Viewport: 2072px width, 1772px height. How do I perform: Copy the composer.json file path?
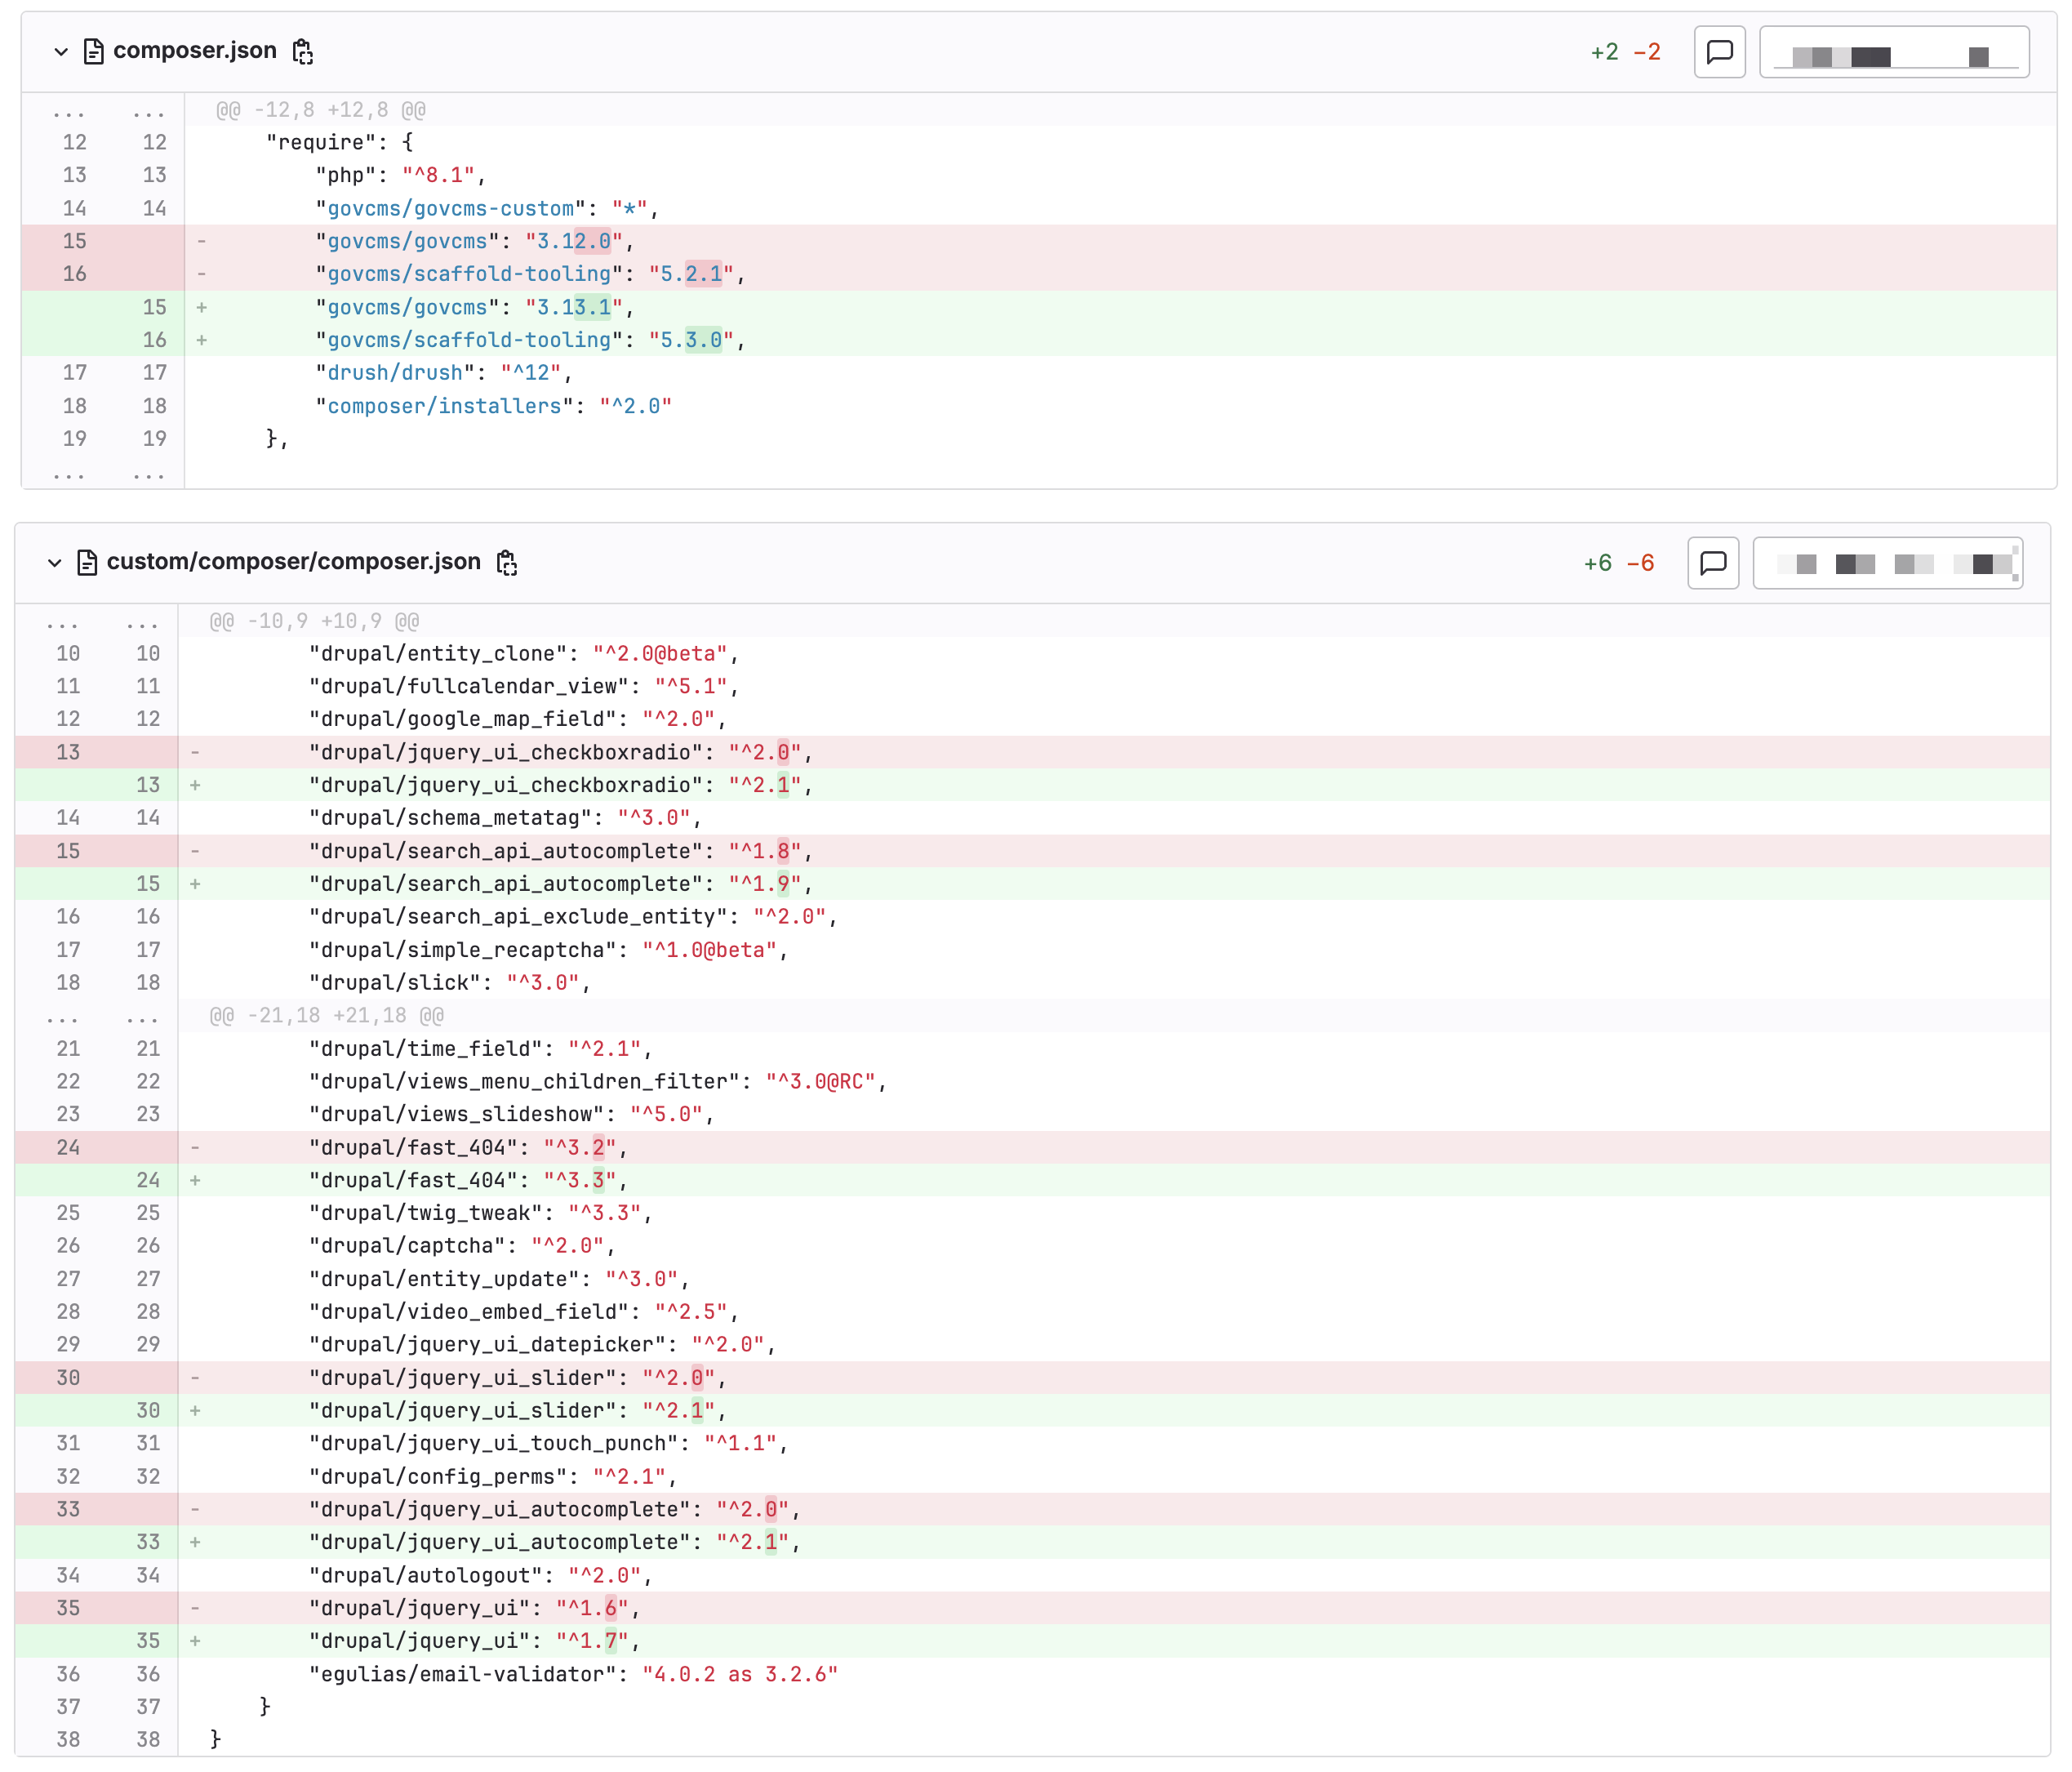pos(302,51)
